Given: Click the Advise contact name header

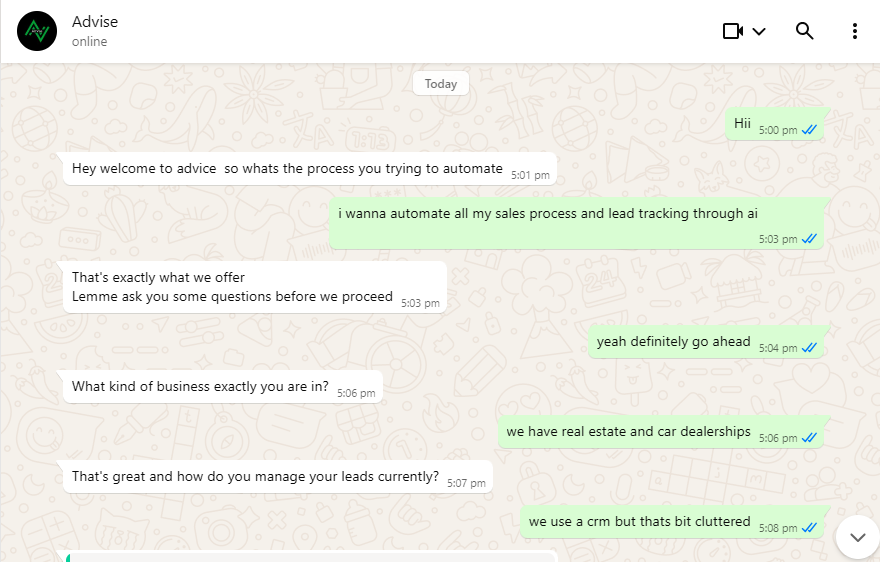Looking at the screenshot, I should [x=95, y=21].
